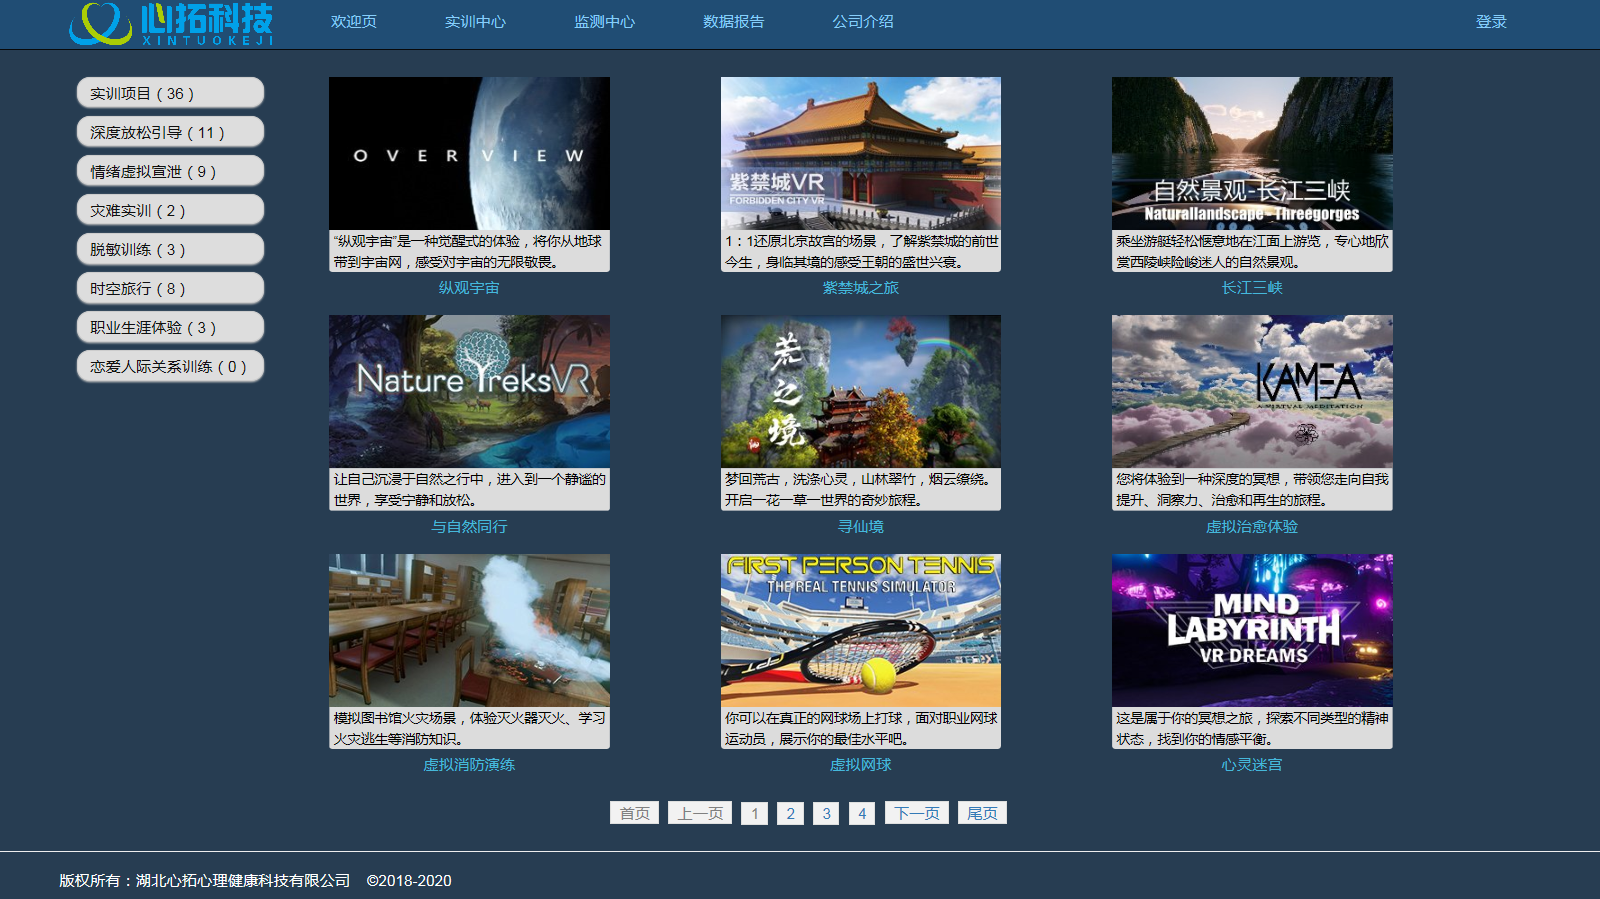
Task: Jump to last page with 尾页
Action: point(982,813)
